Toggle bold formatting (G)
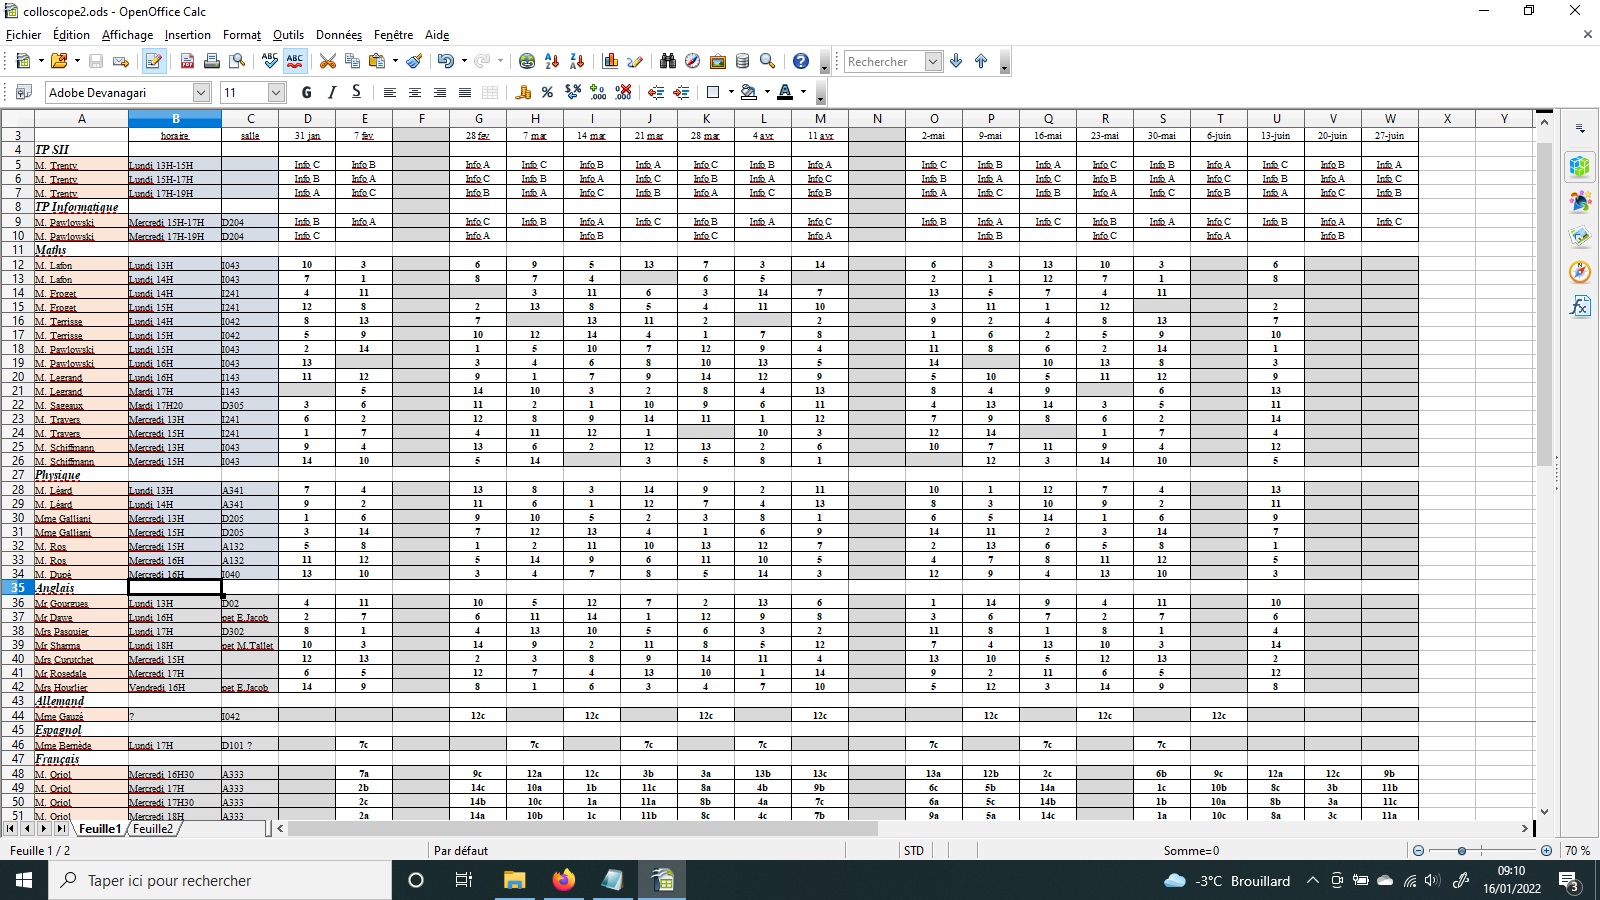 (x=306, y=92)
